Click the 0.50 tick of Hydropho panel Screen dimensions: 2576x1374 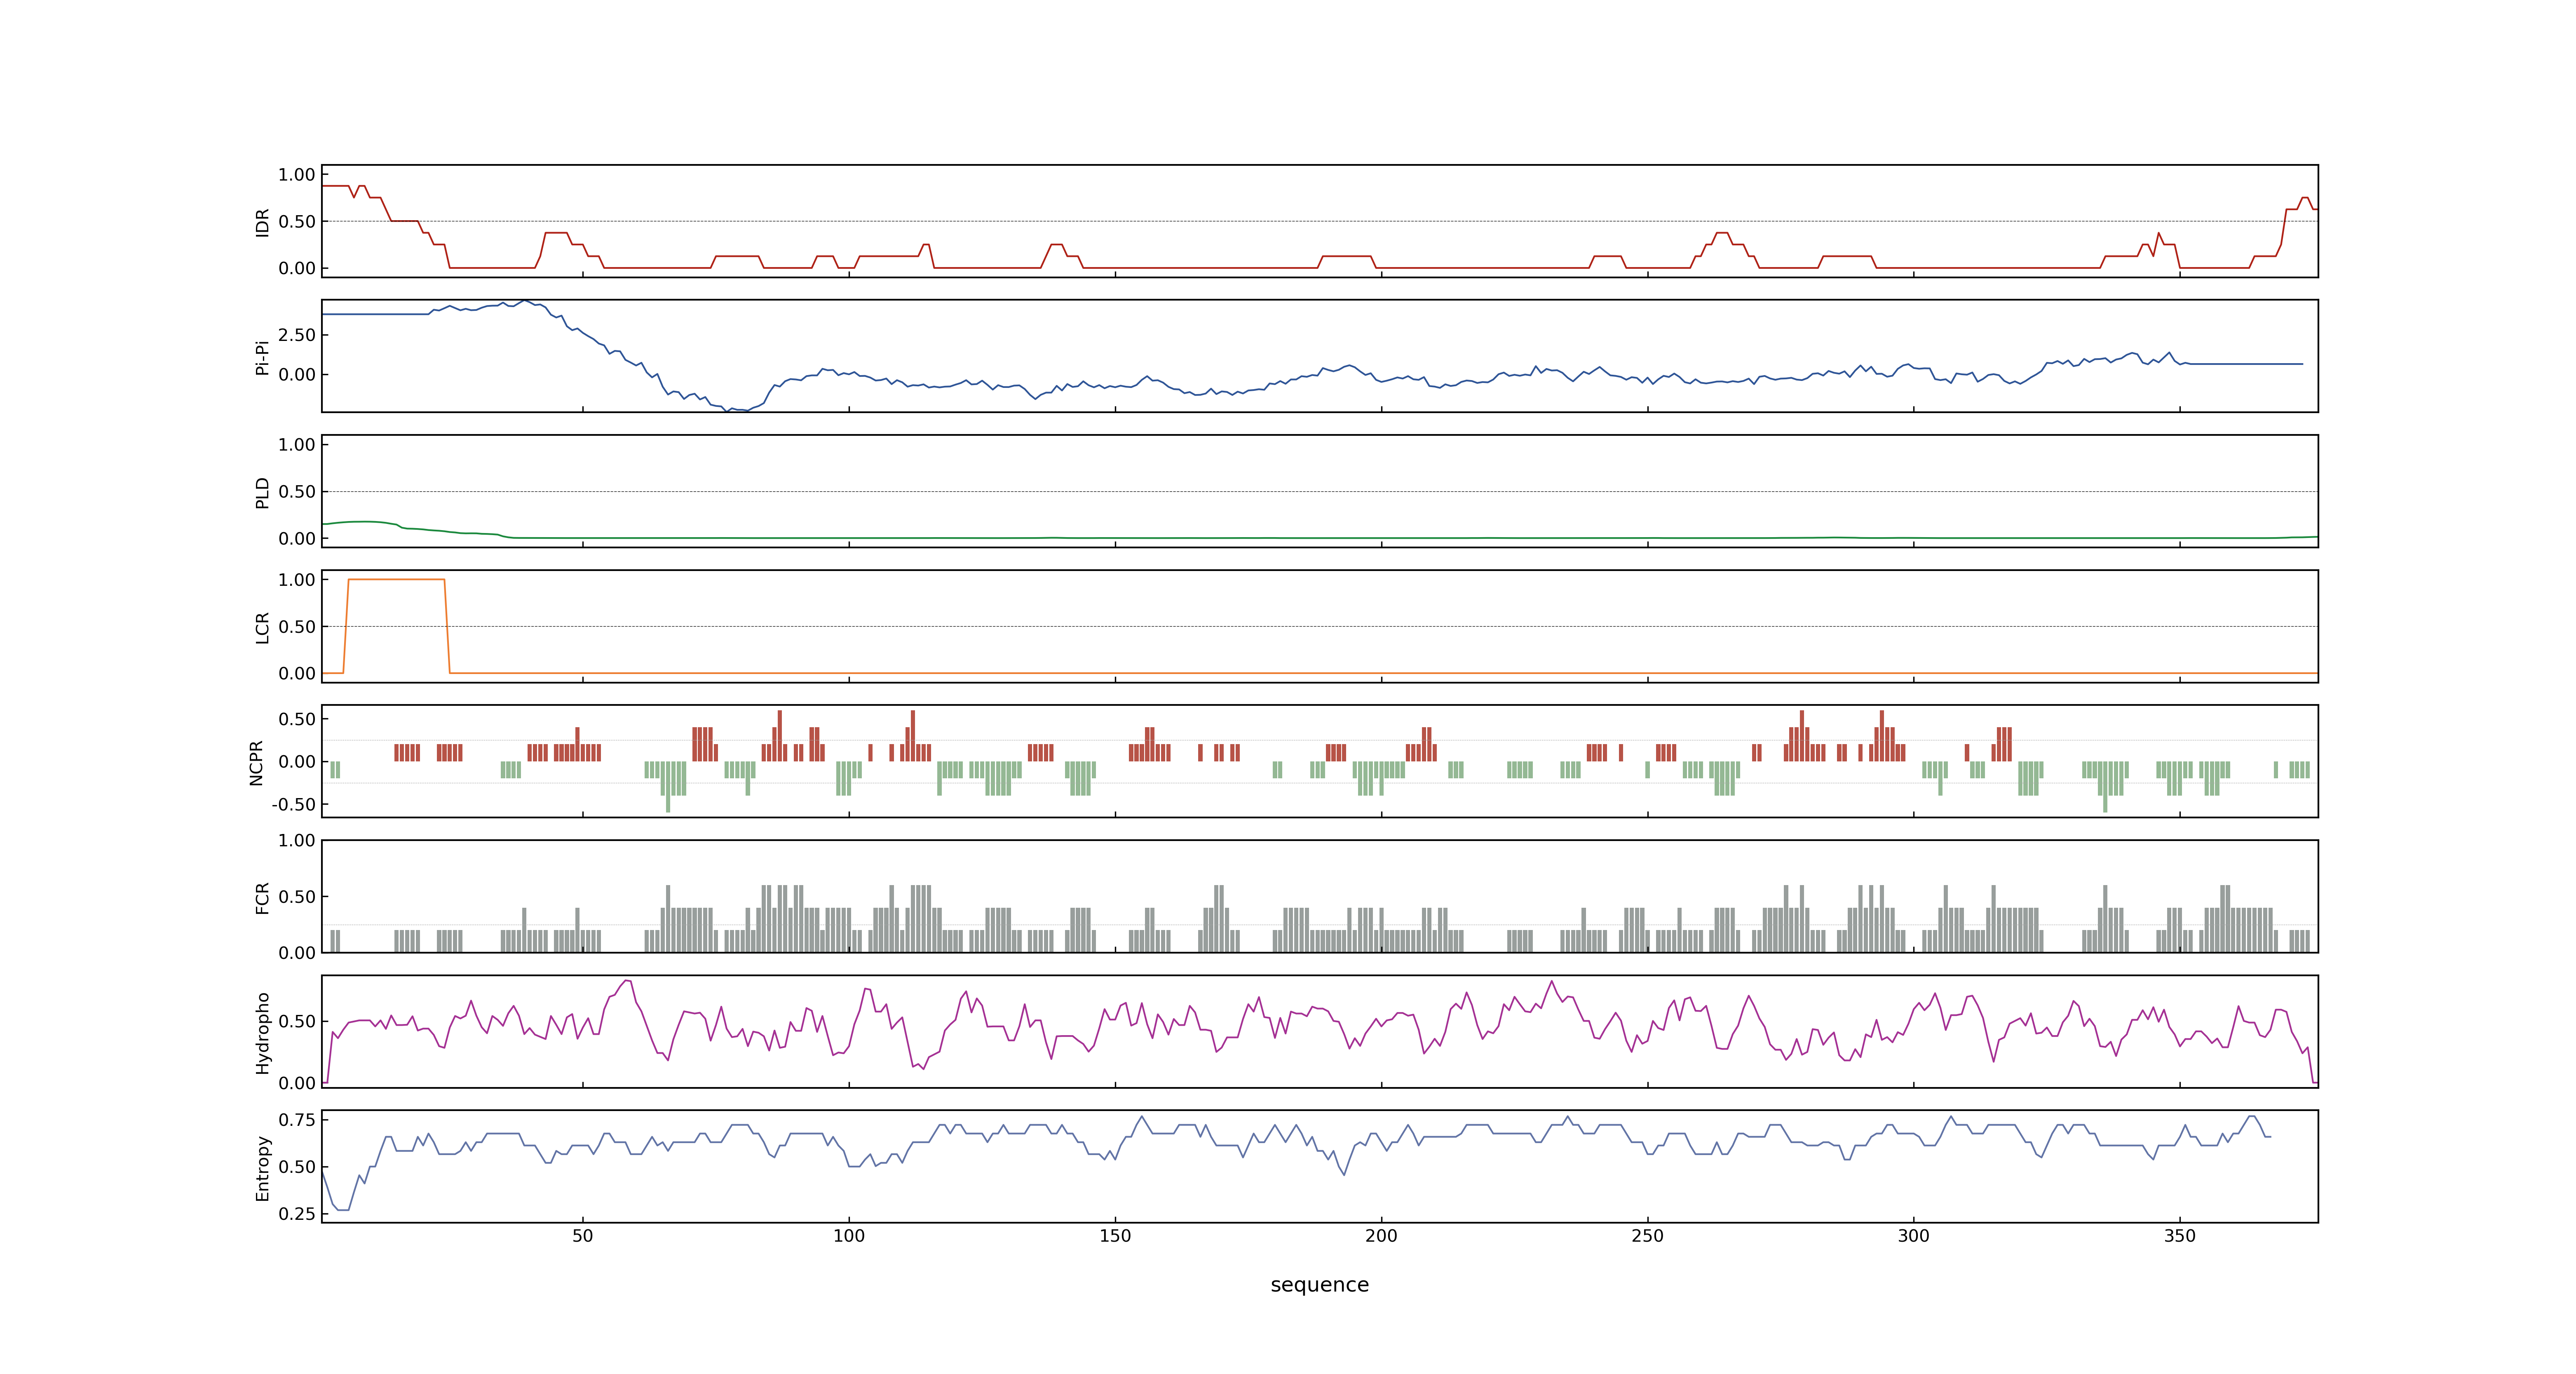pyautogui.click(x=297, y=1021)
